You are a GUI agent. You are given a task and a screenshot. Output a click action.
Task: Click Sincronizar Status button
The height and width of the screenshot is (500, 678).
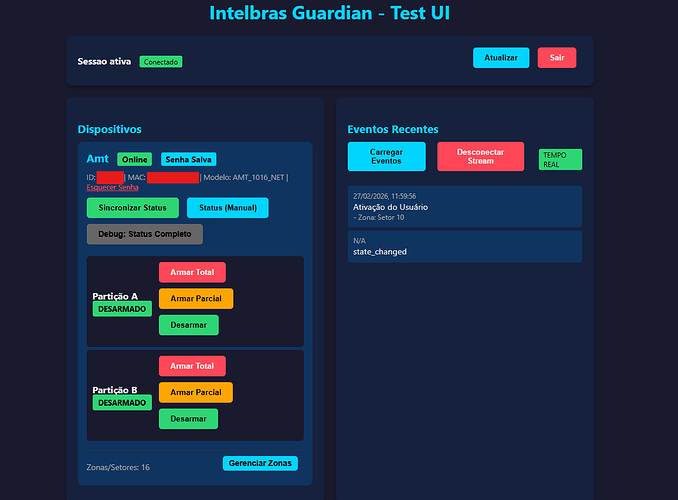[x=133, y=208]
